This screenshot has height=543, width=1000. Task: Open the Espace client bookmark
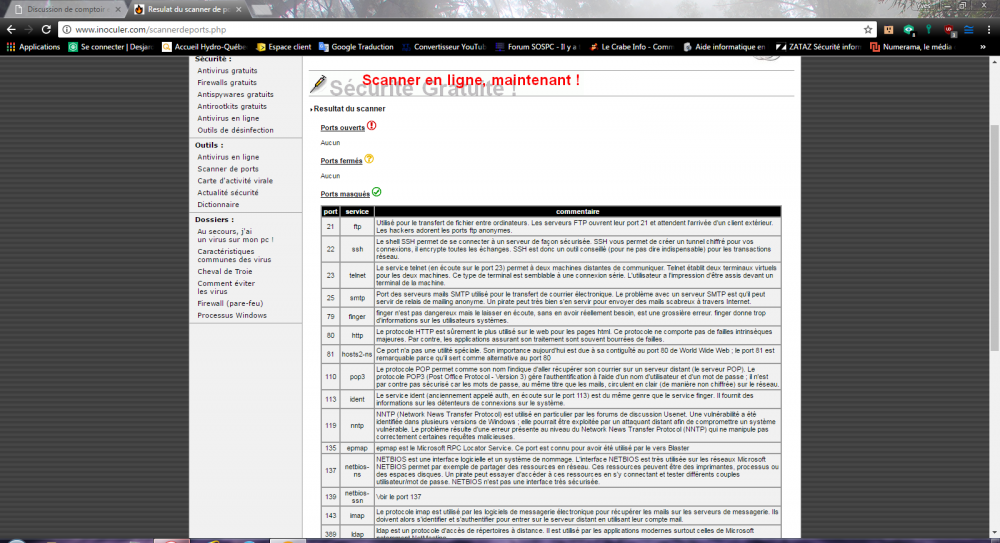pos(283,47)
